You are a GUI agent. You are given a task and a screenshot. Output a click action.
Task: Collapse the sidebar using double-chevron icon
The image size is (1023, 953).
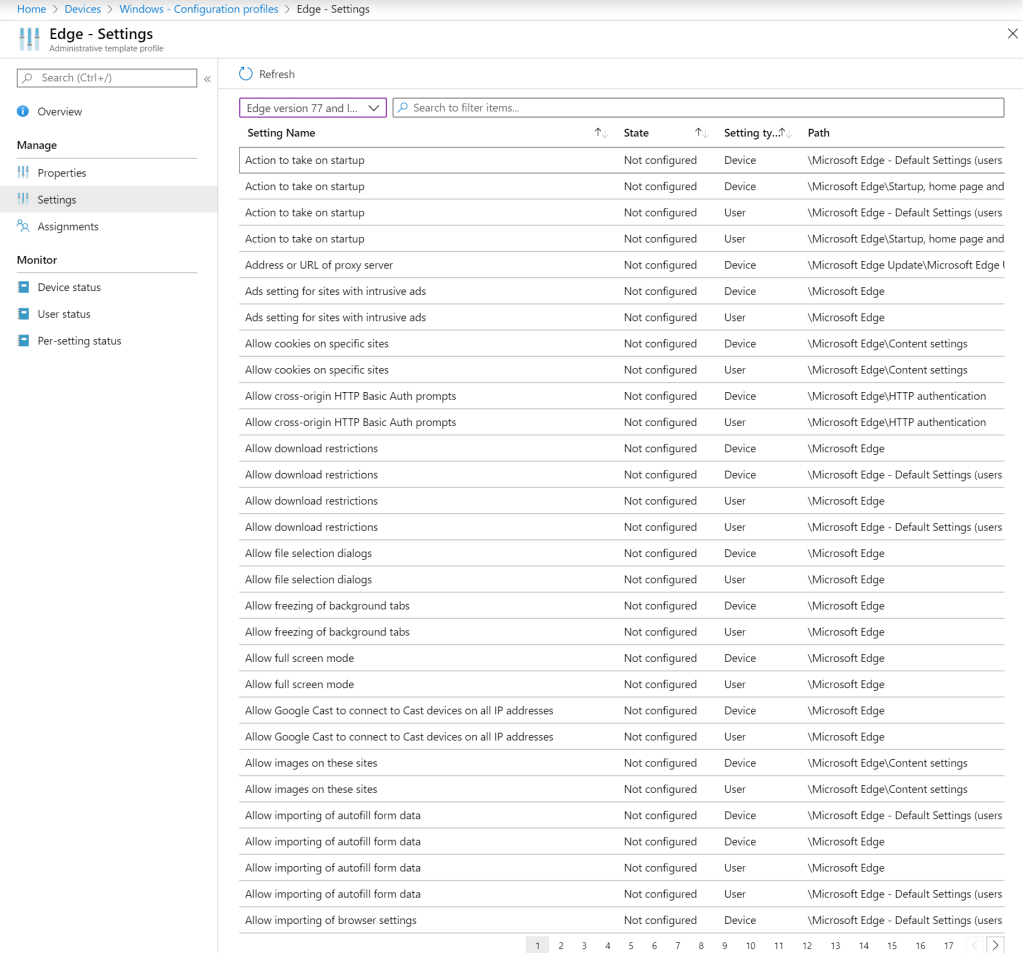207,79
